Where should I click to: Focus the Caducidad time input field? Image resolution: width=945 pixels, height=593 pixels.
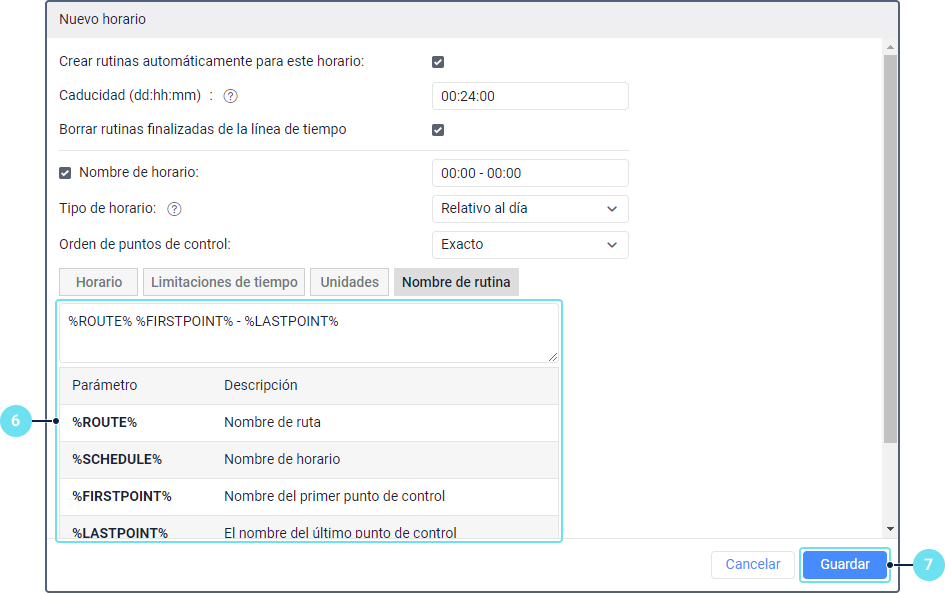click(x=529, y=96)
